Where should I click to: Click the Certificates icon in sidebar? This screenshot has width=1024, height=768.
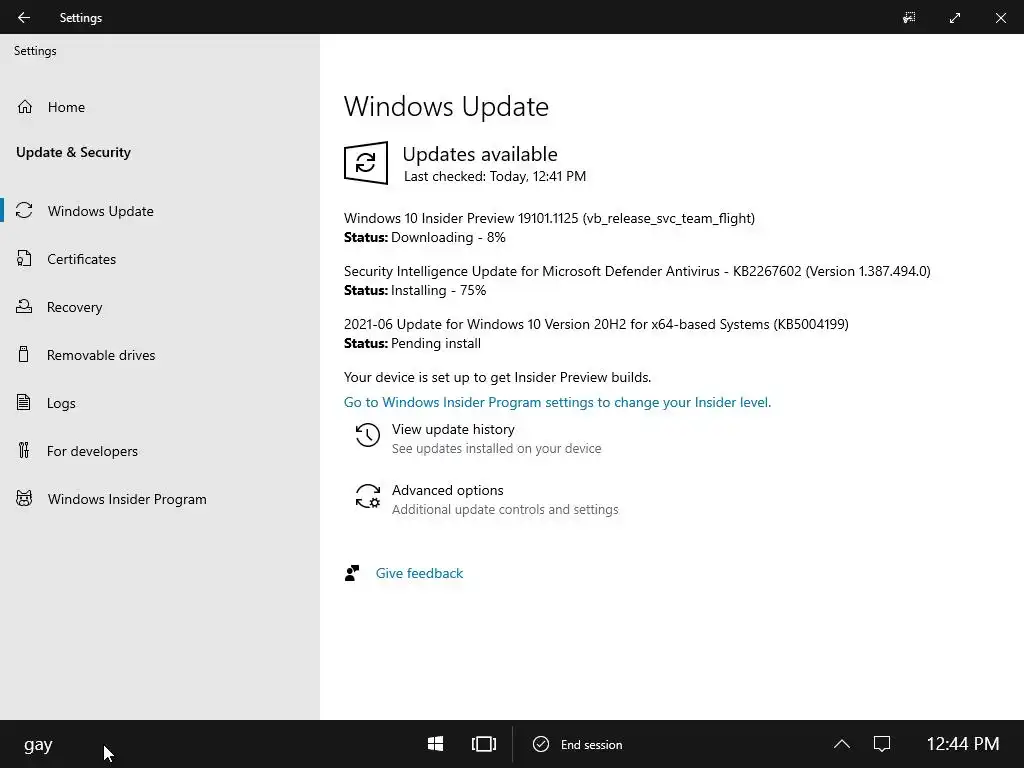pos(24,259)
